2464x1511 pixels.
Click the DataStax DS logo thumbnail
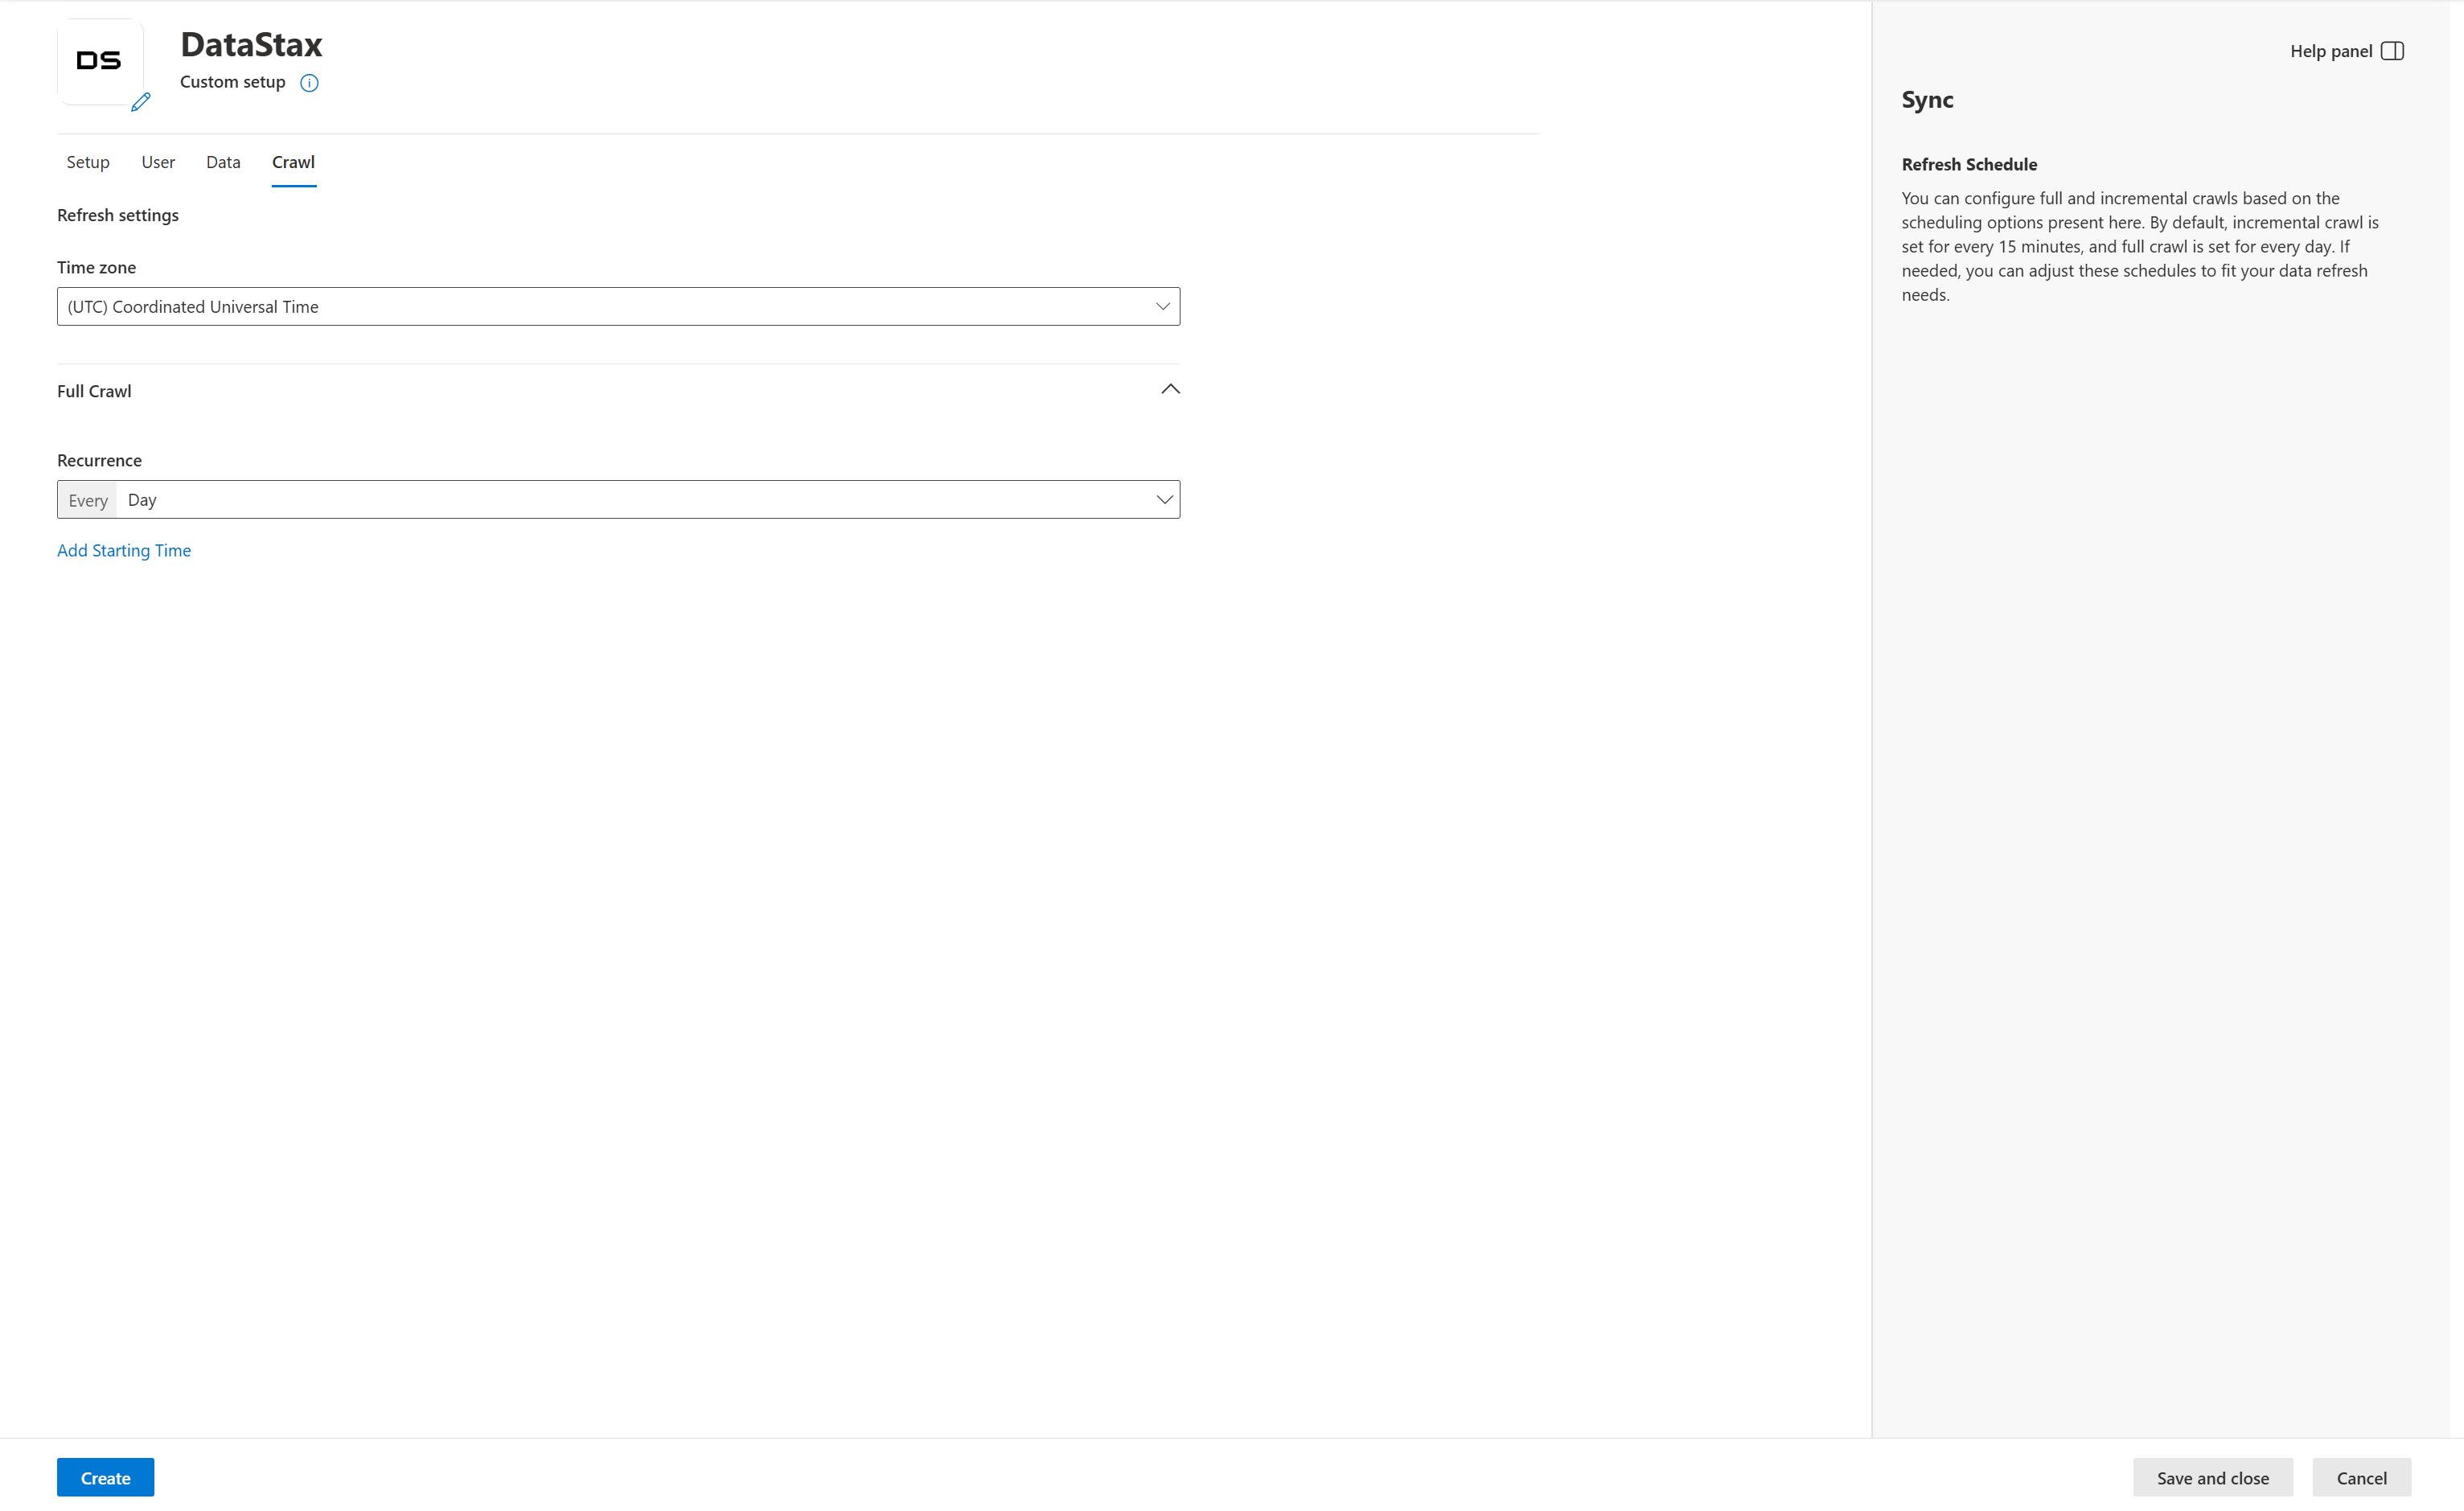point(99,61)
